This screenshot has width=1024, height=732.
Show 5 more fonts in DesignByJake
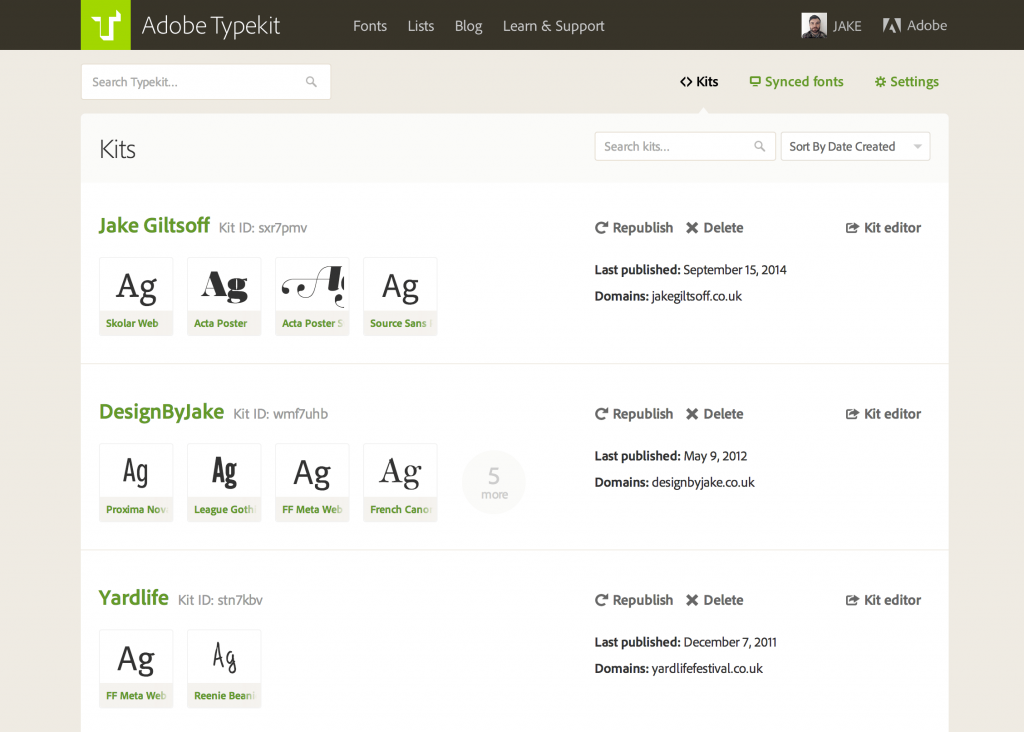tap(494, 483)
